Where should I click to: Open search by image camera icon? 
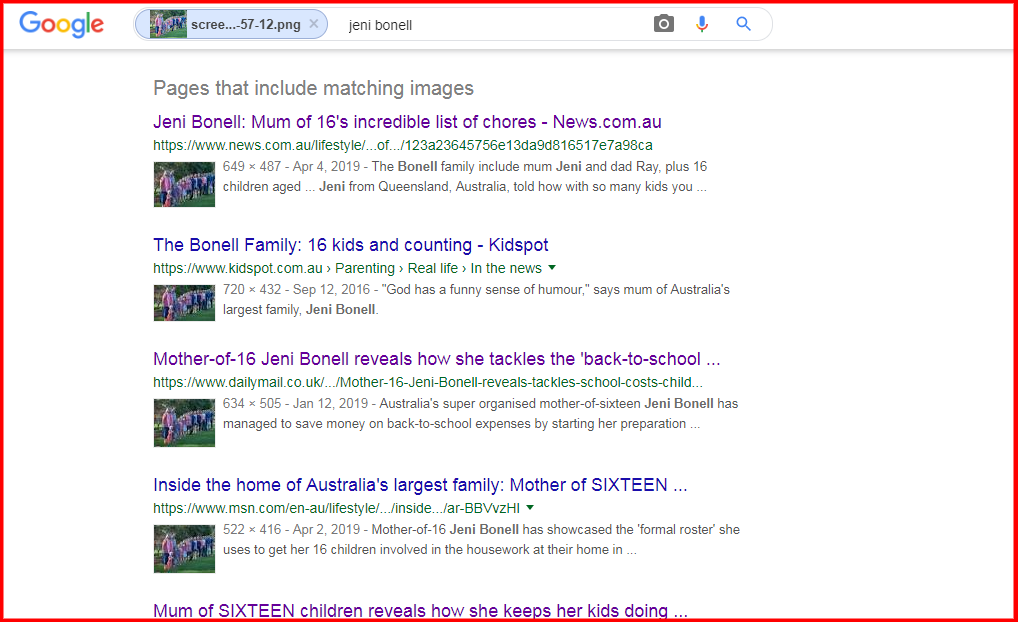tap(664, 24)
